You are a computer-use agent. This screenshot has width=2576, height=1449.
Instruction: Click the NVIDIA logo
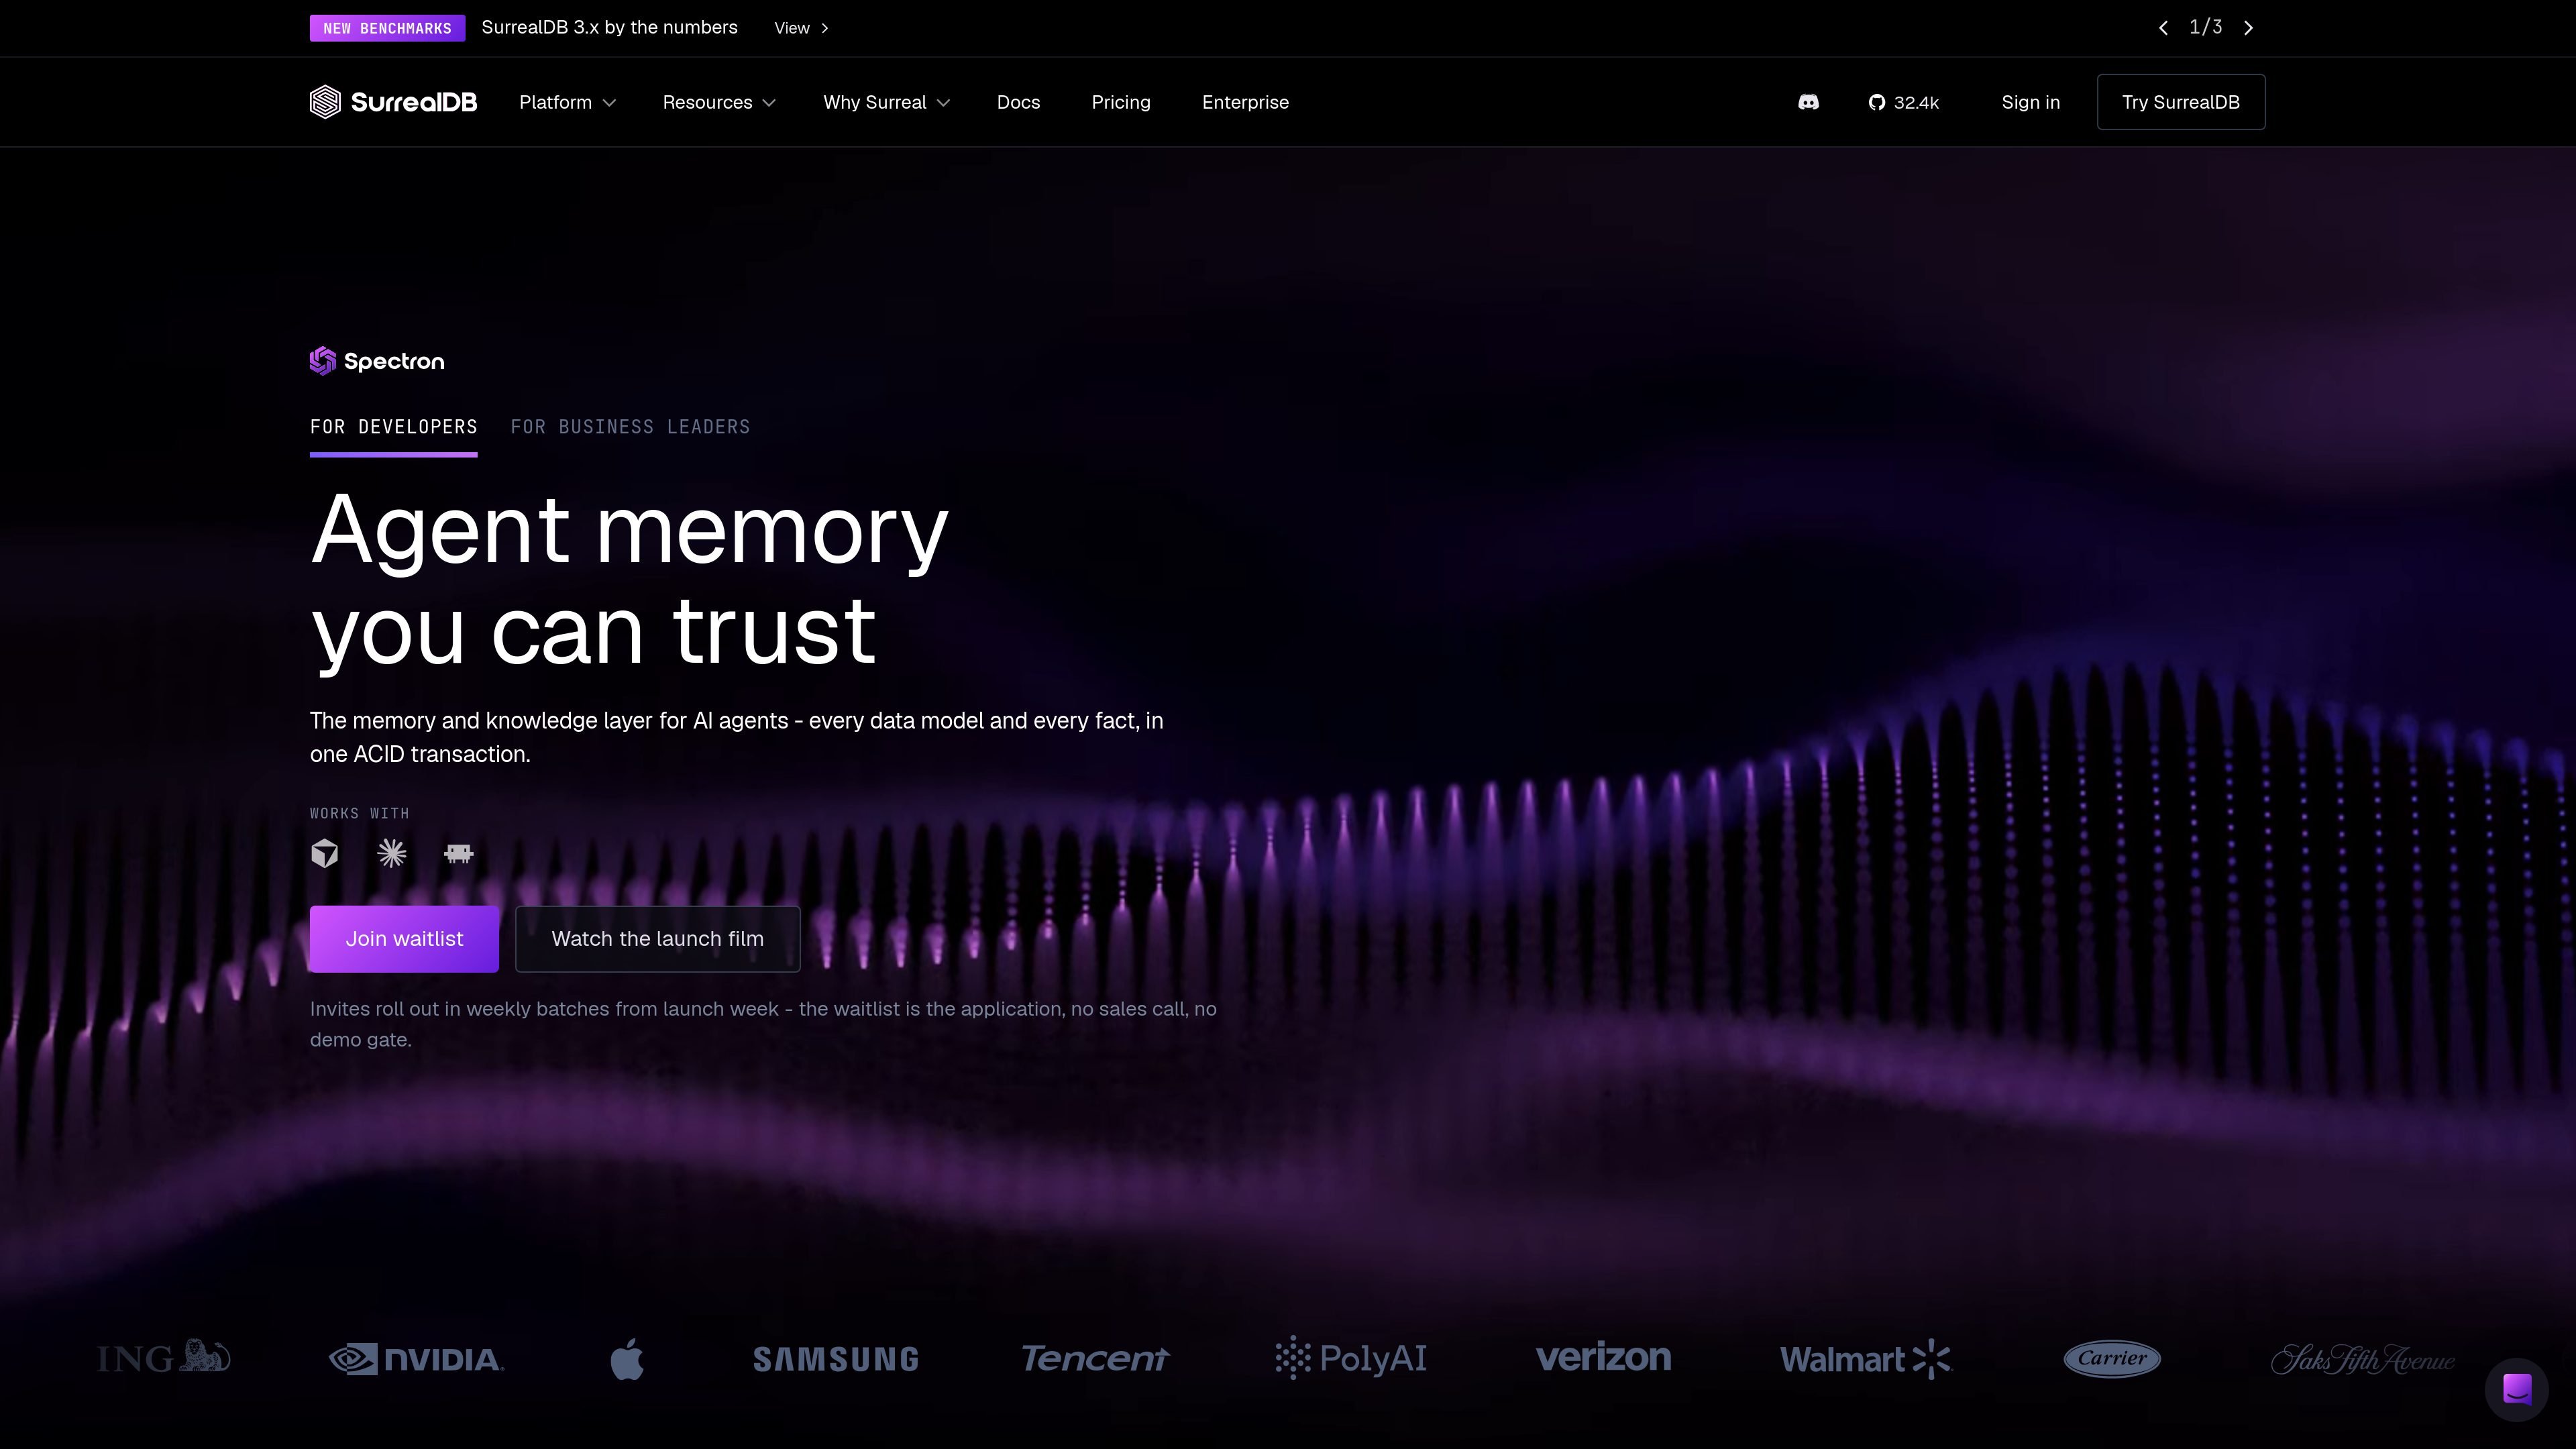coord(416,1359)
